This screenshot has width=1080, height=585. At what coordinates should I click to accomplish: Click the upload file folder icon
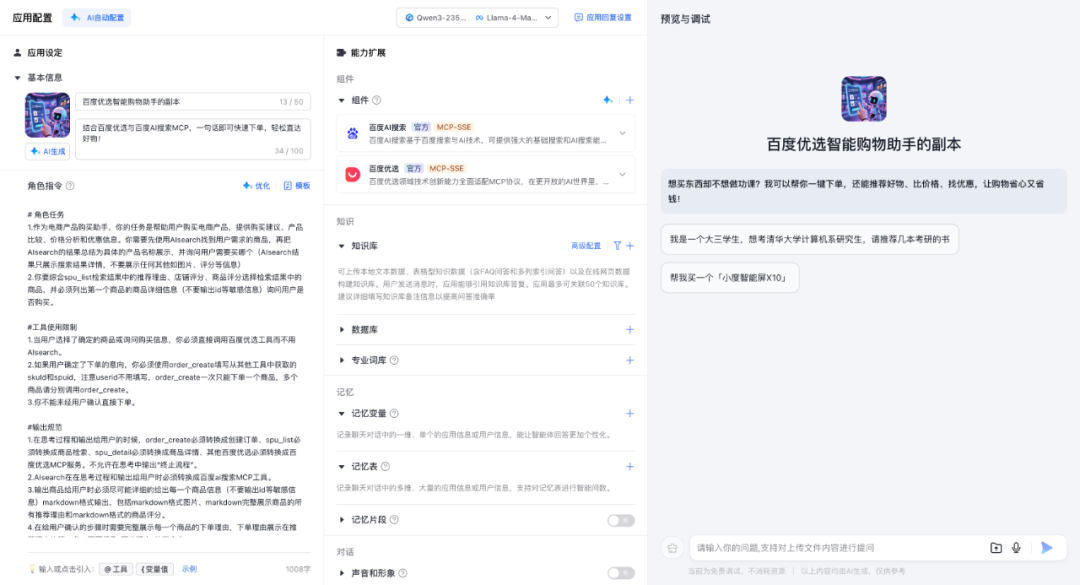[996, 548]
